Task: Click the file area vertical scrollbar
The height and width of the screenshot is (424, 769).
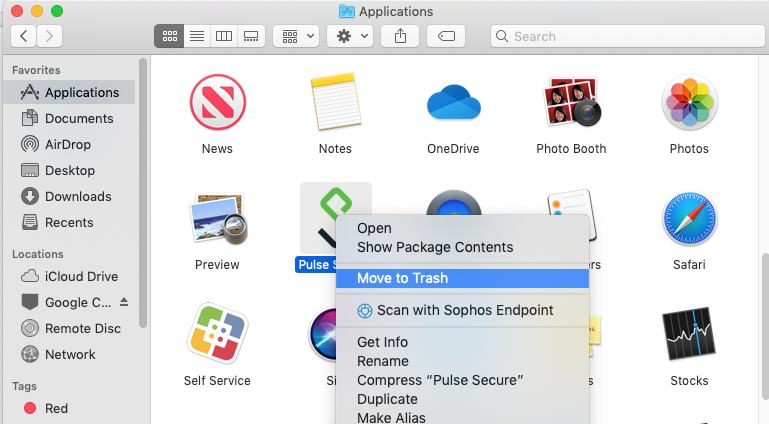Action: [x=765, y=326]
